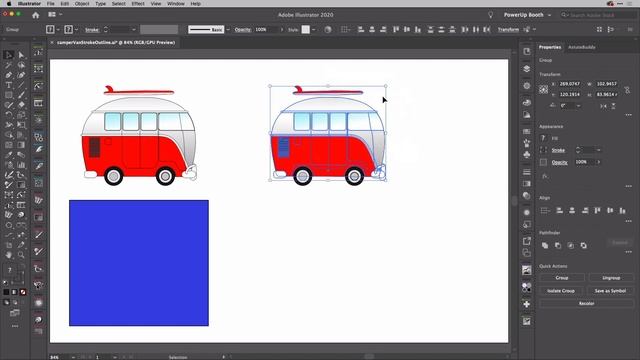Click the Stroke swatch in Appearance section
640x360 pixels.
click(x=543, y=150)
